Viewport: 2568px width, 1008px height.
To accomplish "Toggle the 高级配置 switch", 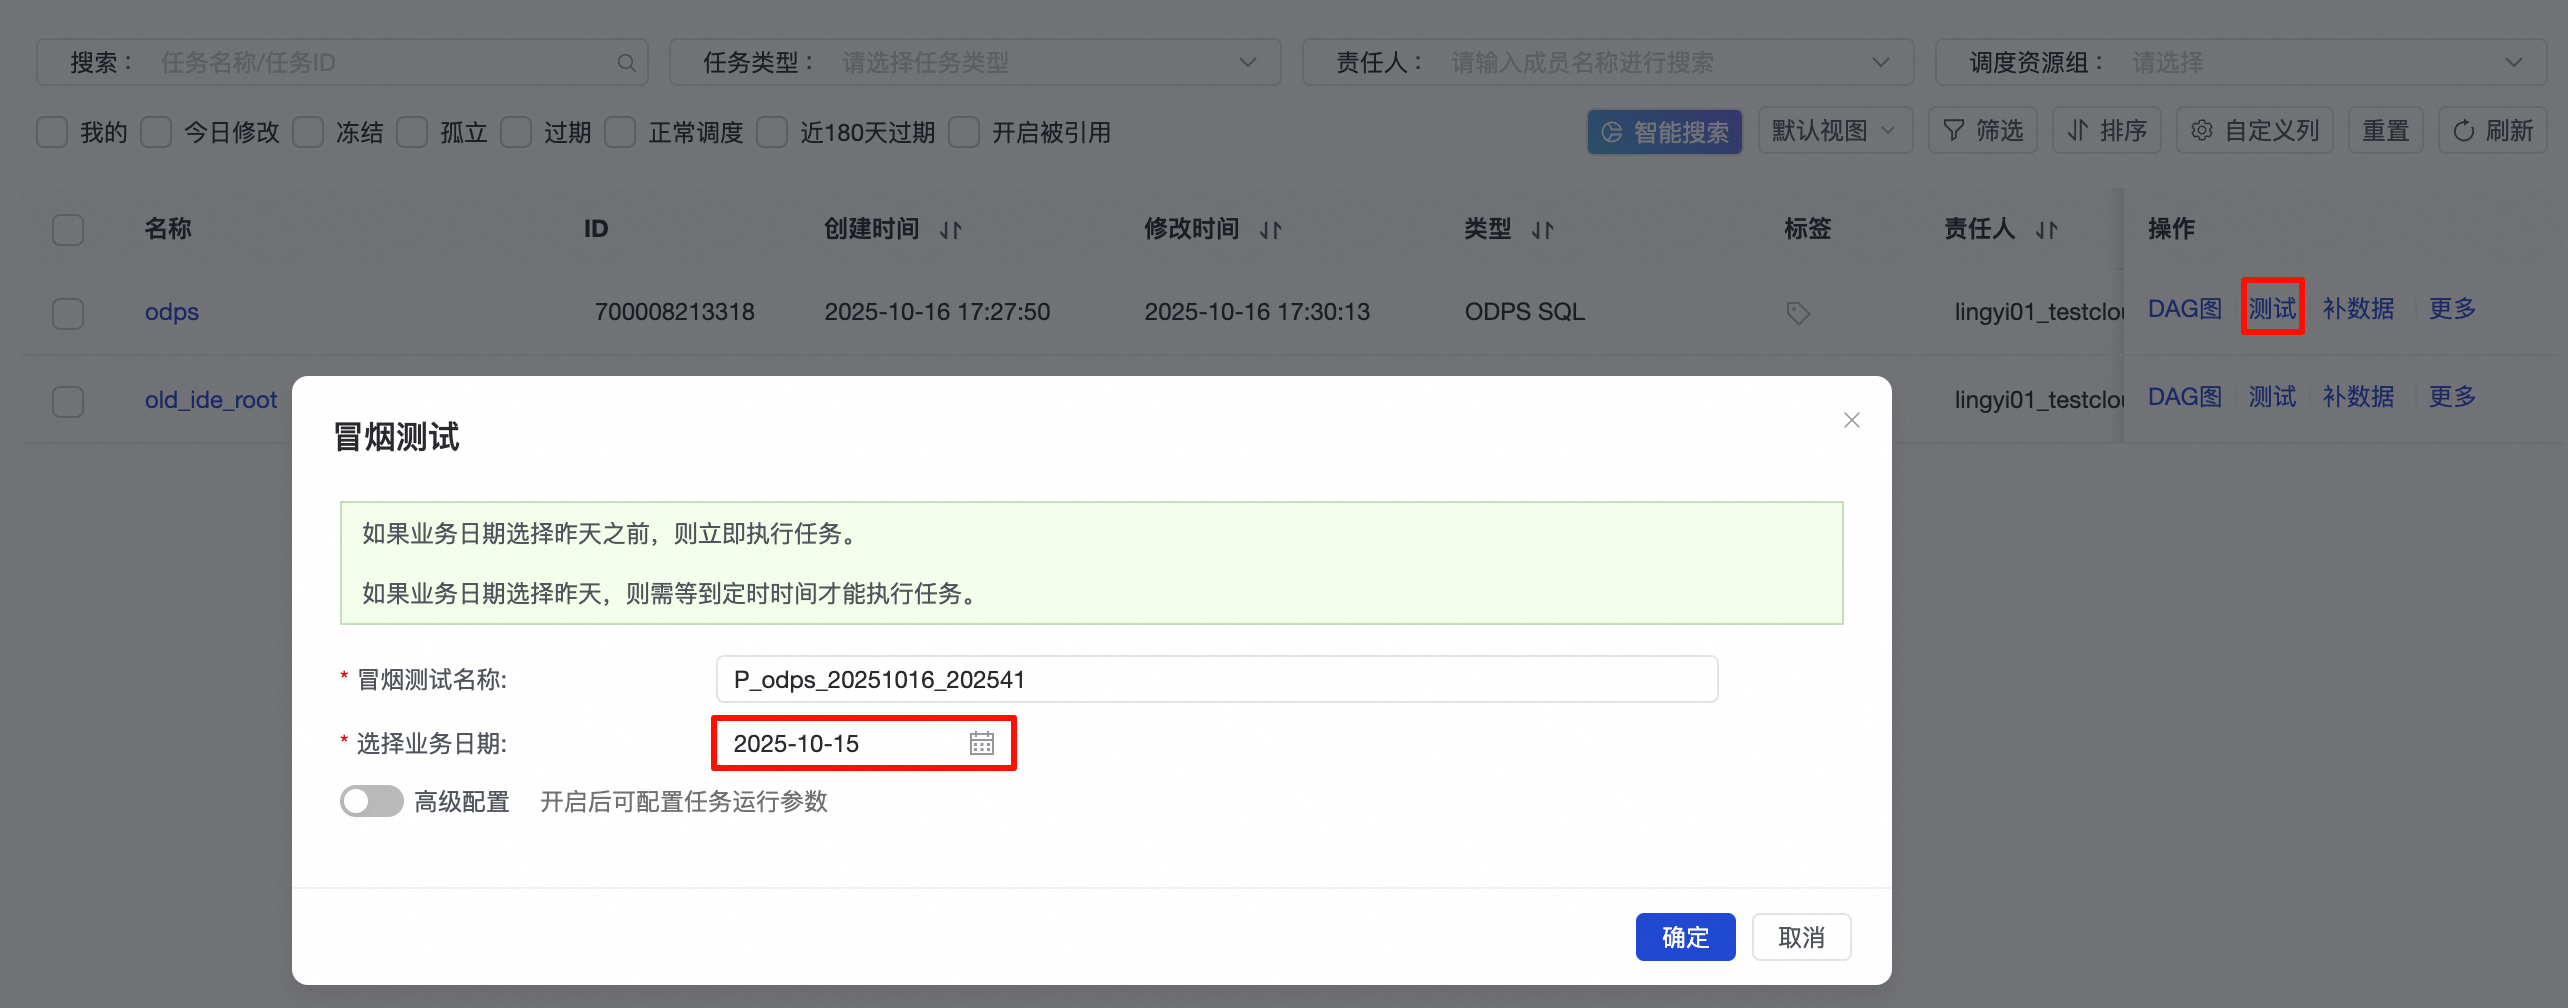I will pos(372,801).
